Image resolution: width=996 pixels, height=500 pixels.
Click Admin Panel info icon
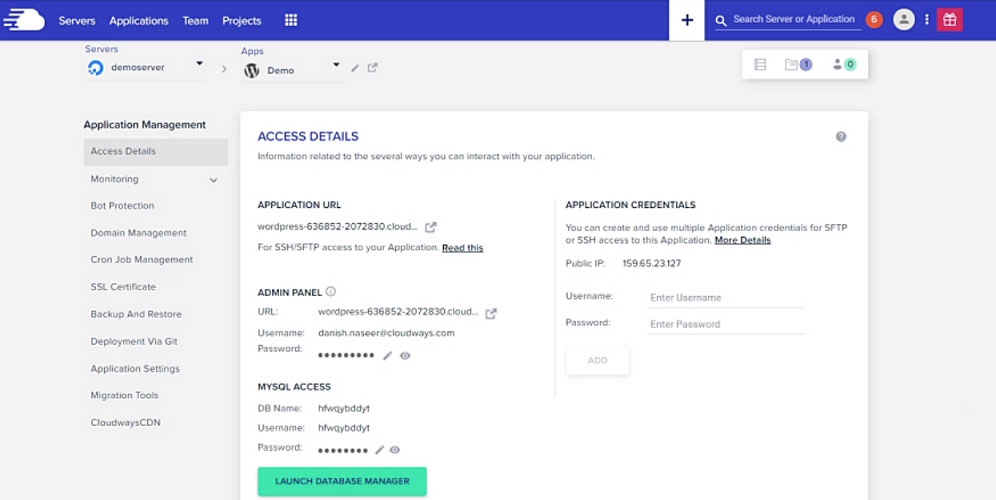pyautogui.click(x=330, y=292)
